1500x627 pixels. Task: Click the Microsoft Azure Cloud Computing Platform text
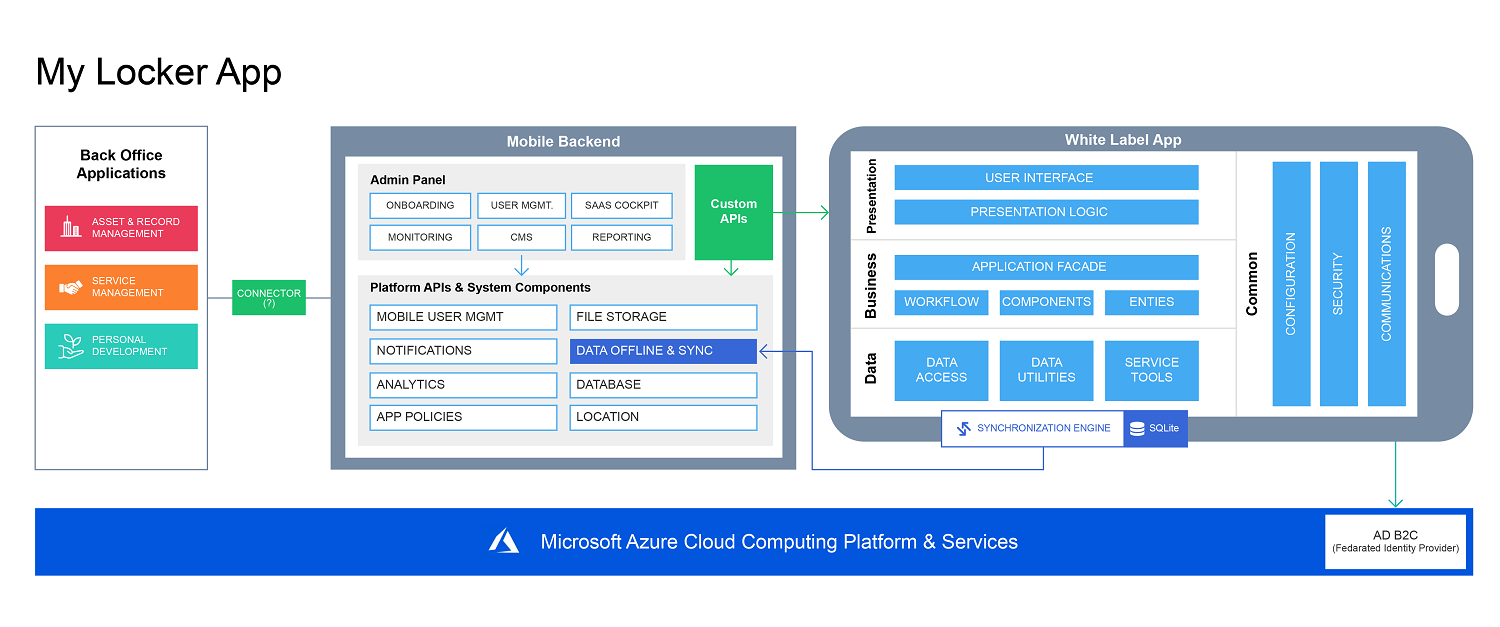coord(779,542)
